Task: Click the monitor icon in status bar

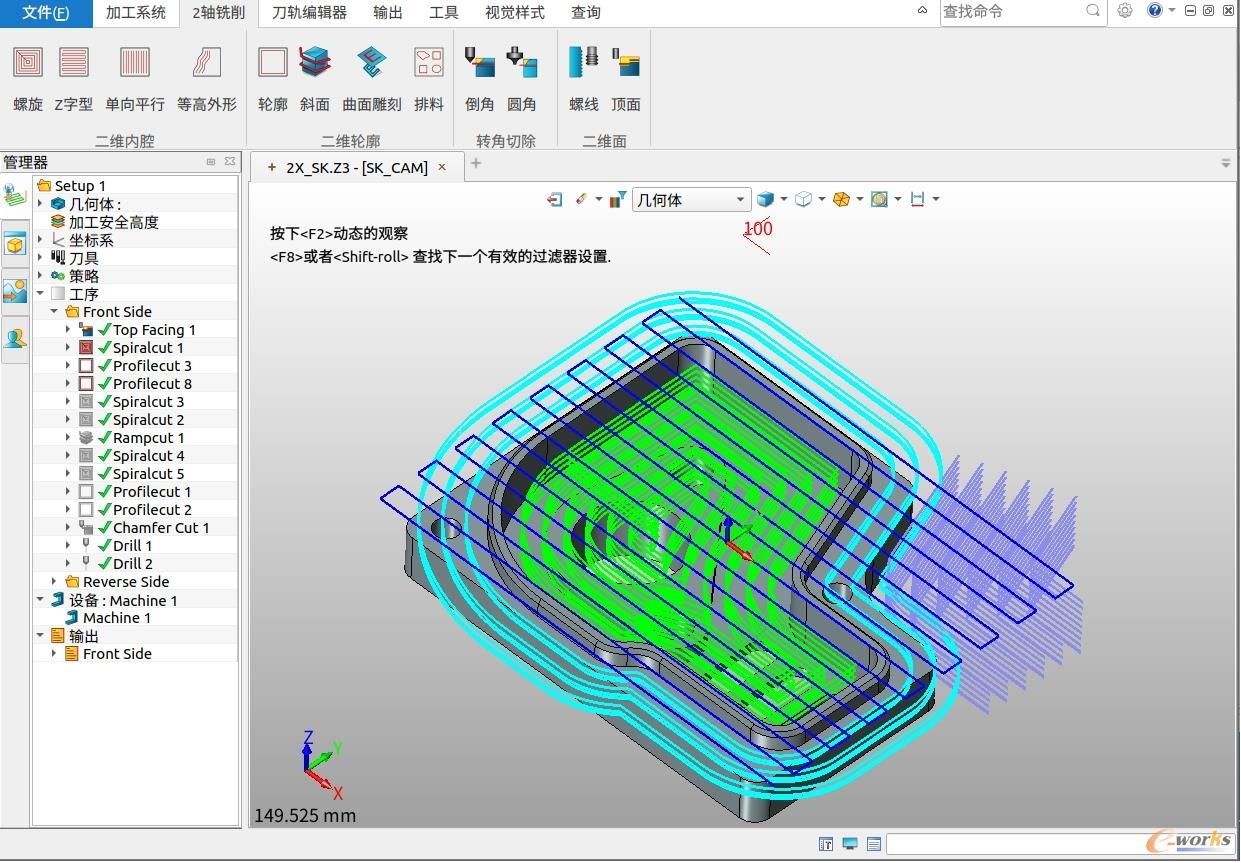Action: click(x=850, y=844)
